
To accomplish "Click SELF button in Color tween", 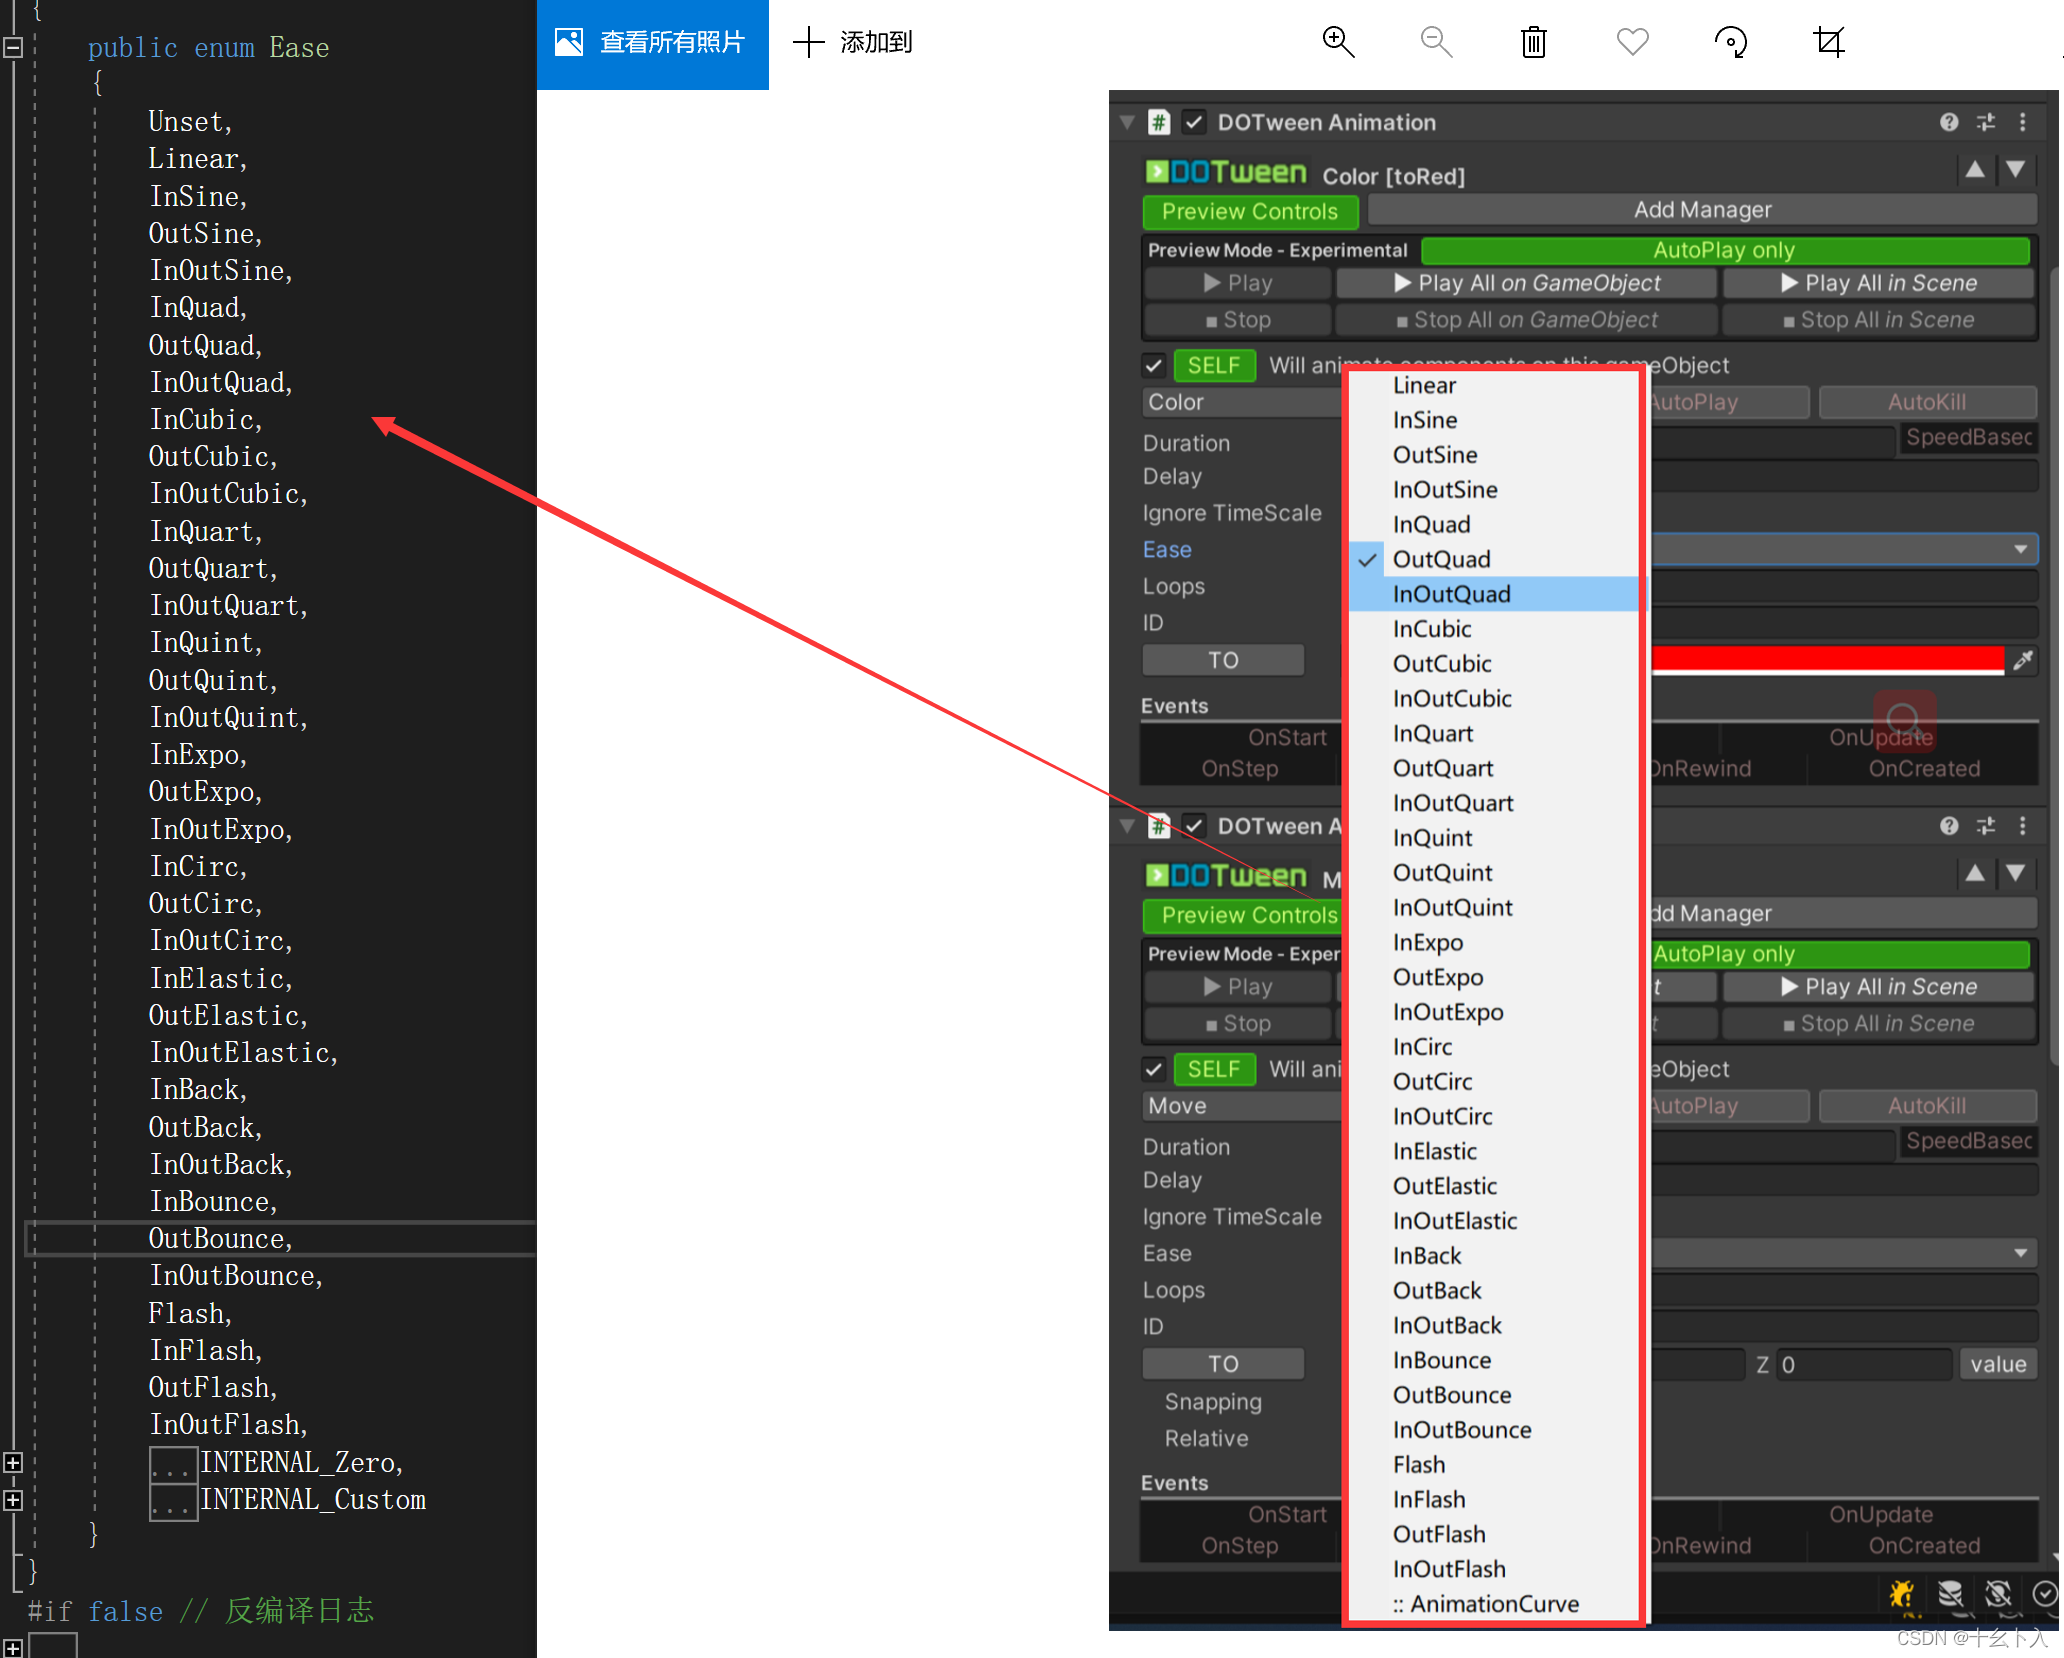I will (1214, 366).
